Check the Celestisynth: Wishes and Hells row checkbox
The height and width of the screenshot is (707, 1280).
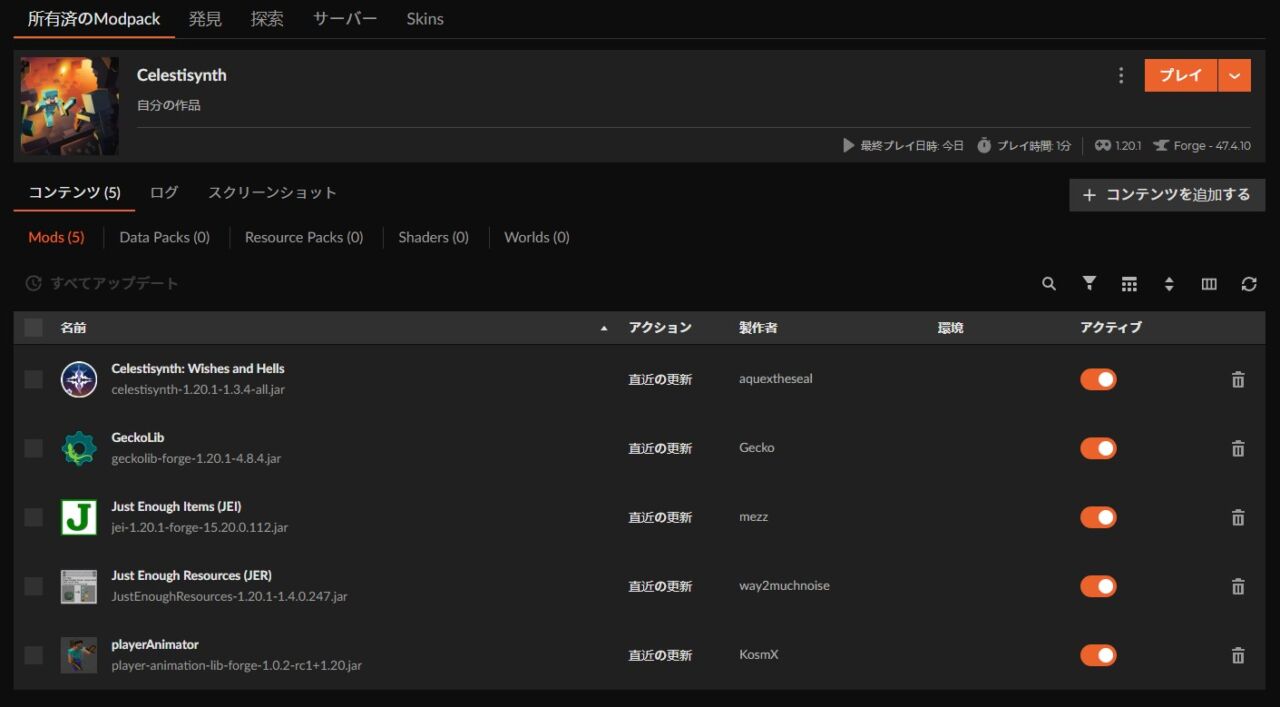[x=34, y=379]
